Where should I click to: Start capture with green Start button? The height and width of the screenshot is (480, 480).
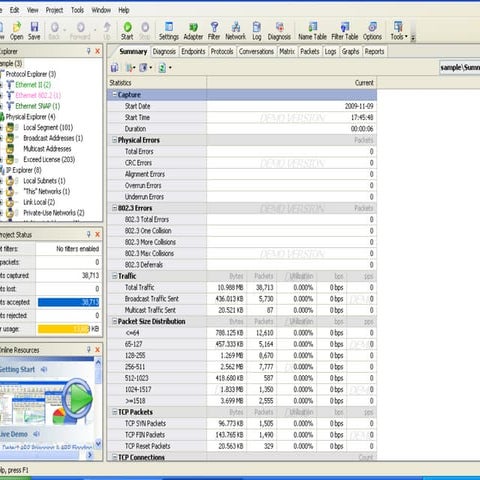click(127, 31)
